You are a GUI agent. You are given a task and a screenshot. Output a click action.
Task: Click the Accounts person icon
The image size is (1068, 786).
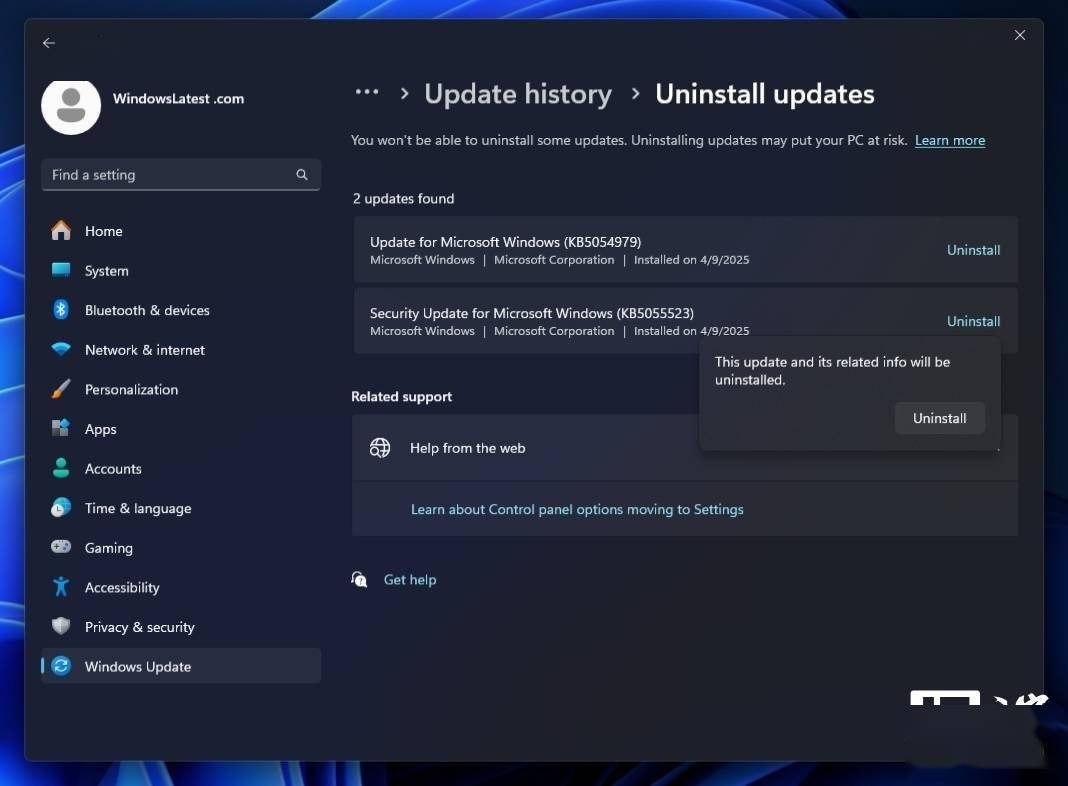coord(61,468)
